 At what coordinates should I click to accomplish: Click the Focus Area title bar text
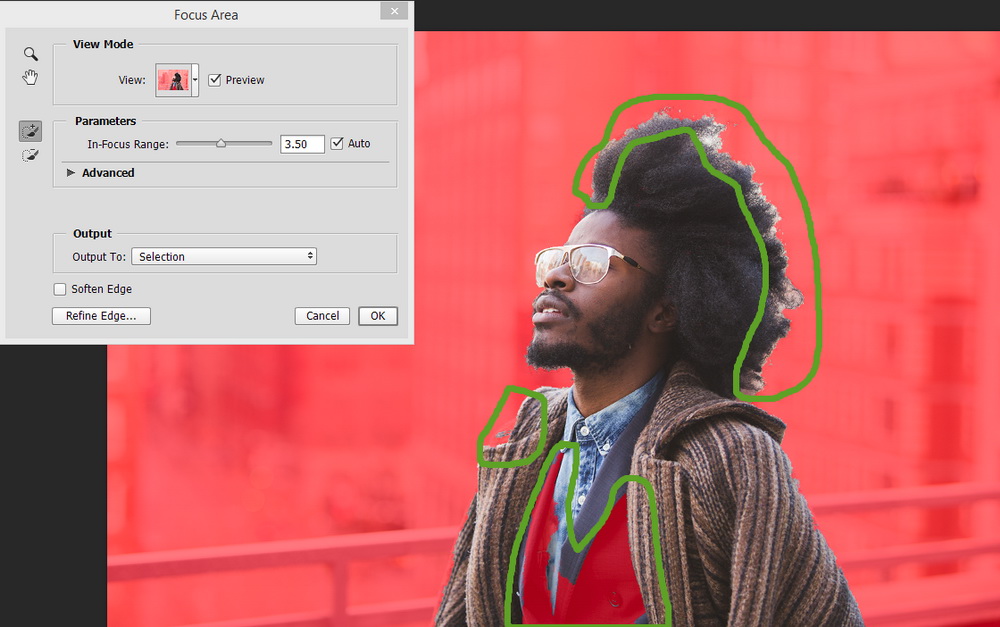(206, 15)
